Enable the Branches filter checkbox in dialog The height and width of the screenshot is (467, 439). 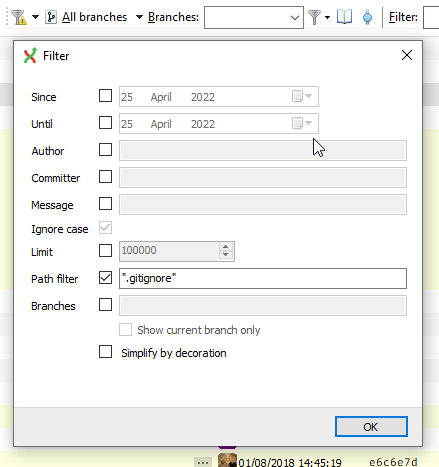point(105,304)
